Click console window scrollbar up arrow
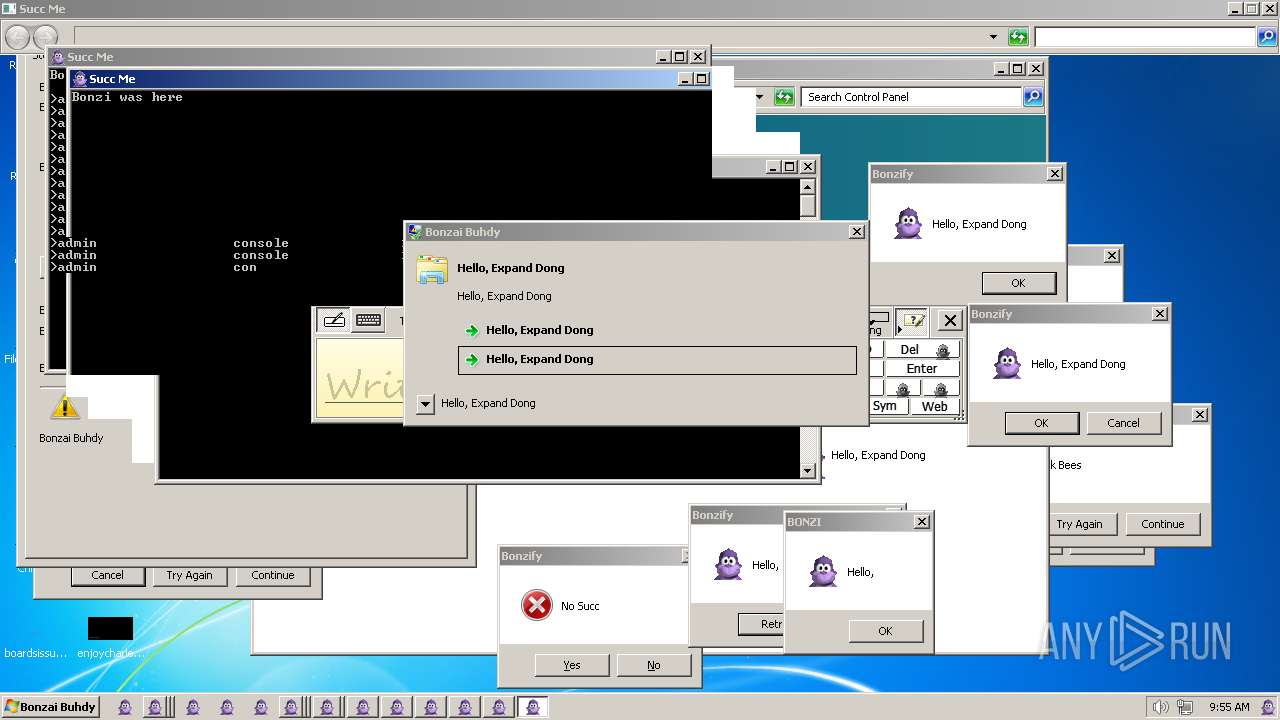The height and width of the screenshot is (720, 1280). click(808, 186)
